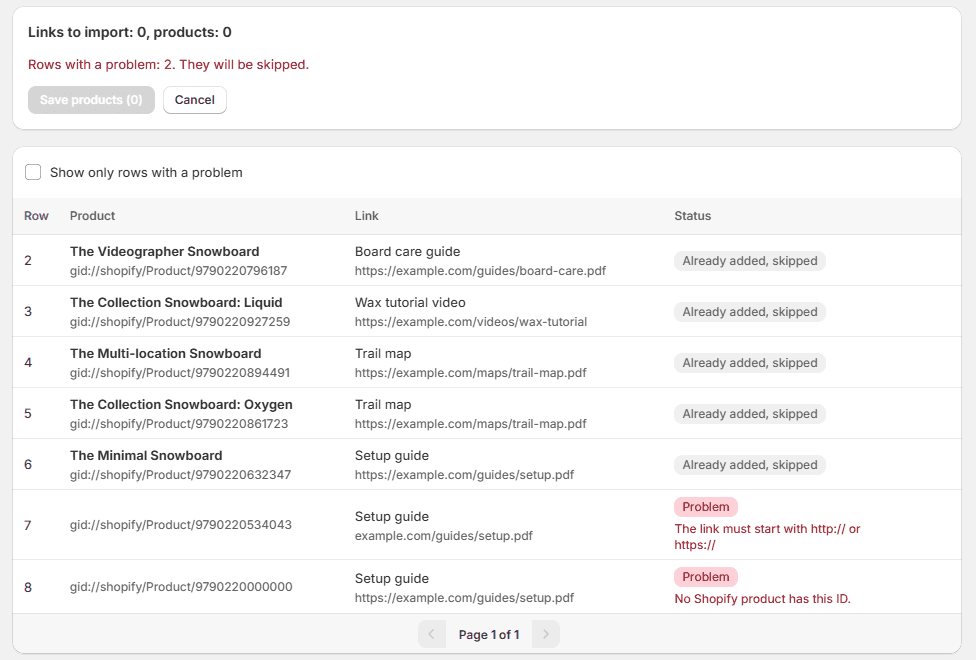Click the Wax tutorial video link title
Viewport: 976px width, 660px height.
410,303
